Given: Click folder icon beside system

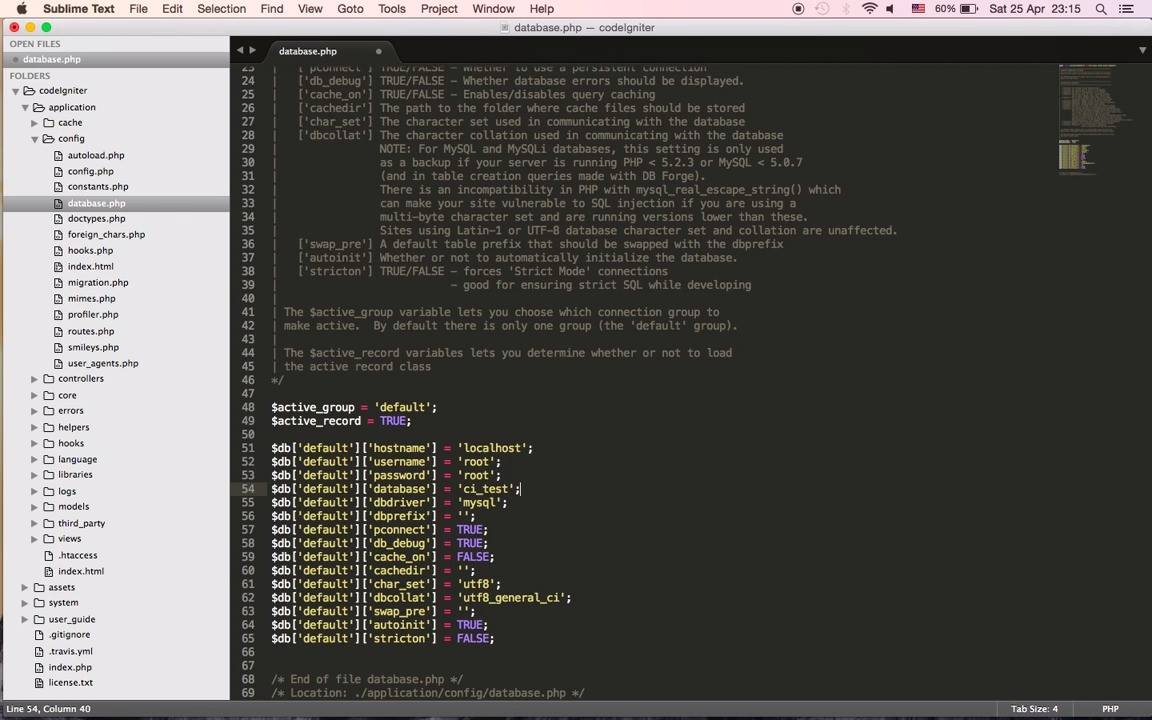Looking at the screenshot, I should click(x=40, y=603).
